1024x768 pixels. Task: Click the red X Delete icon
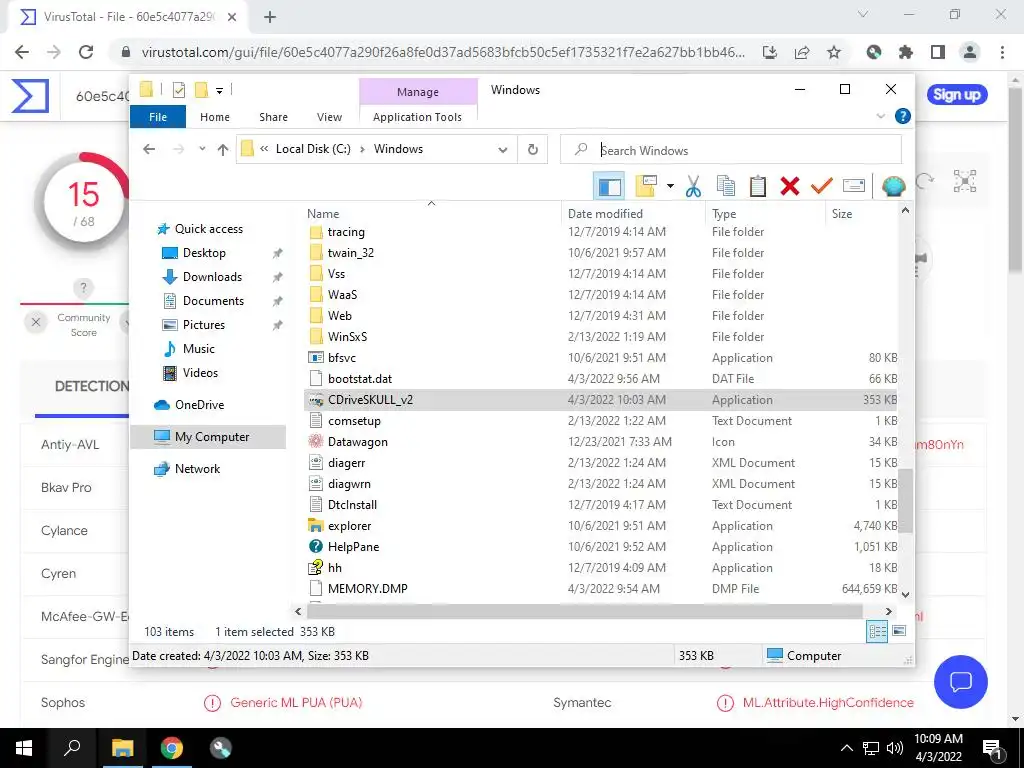coord(790,186)
